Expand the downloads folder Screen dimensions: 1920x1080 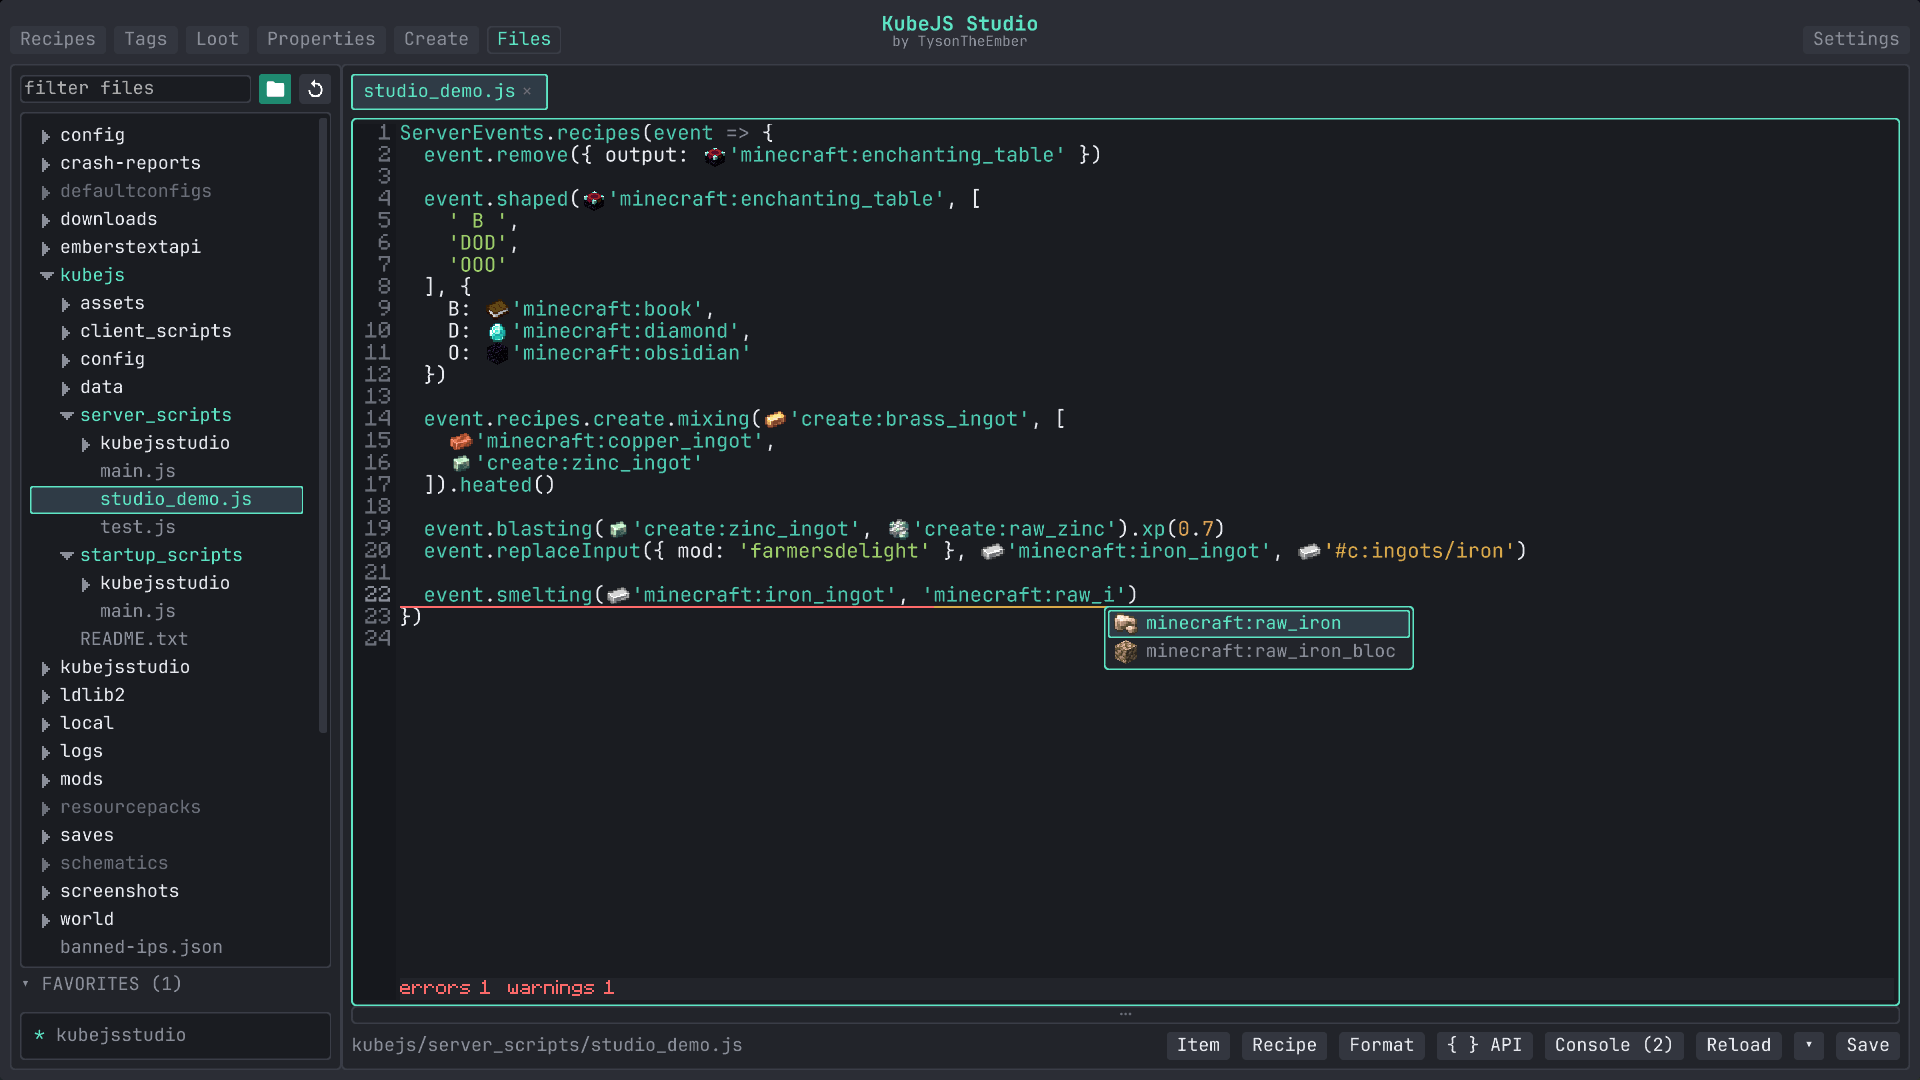46,220
